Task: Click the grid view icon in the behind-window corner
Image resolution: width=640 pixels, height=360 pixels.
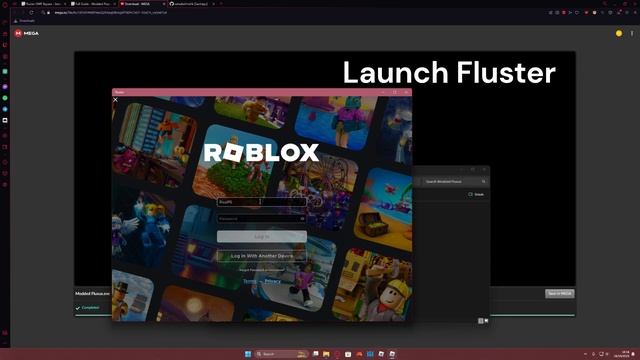Action: click(480, 321)
